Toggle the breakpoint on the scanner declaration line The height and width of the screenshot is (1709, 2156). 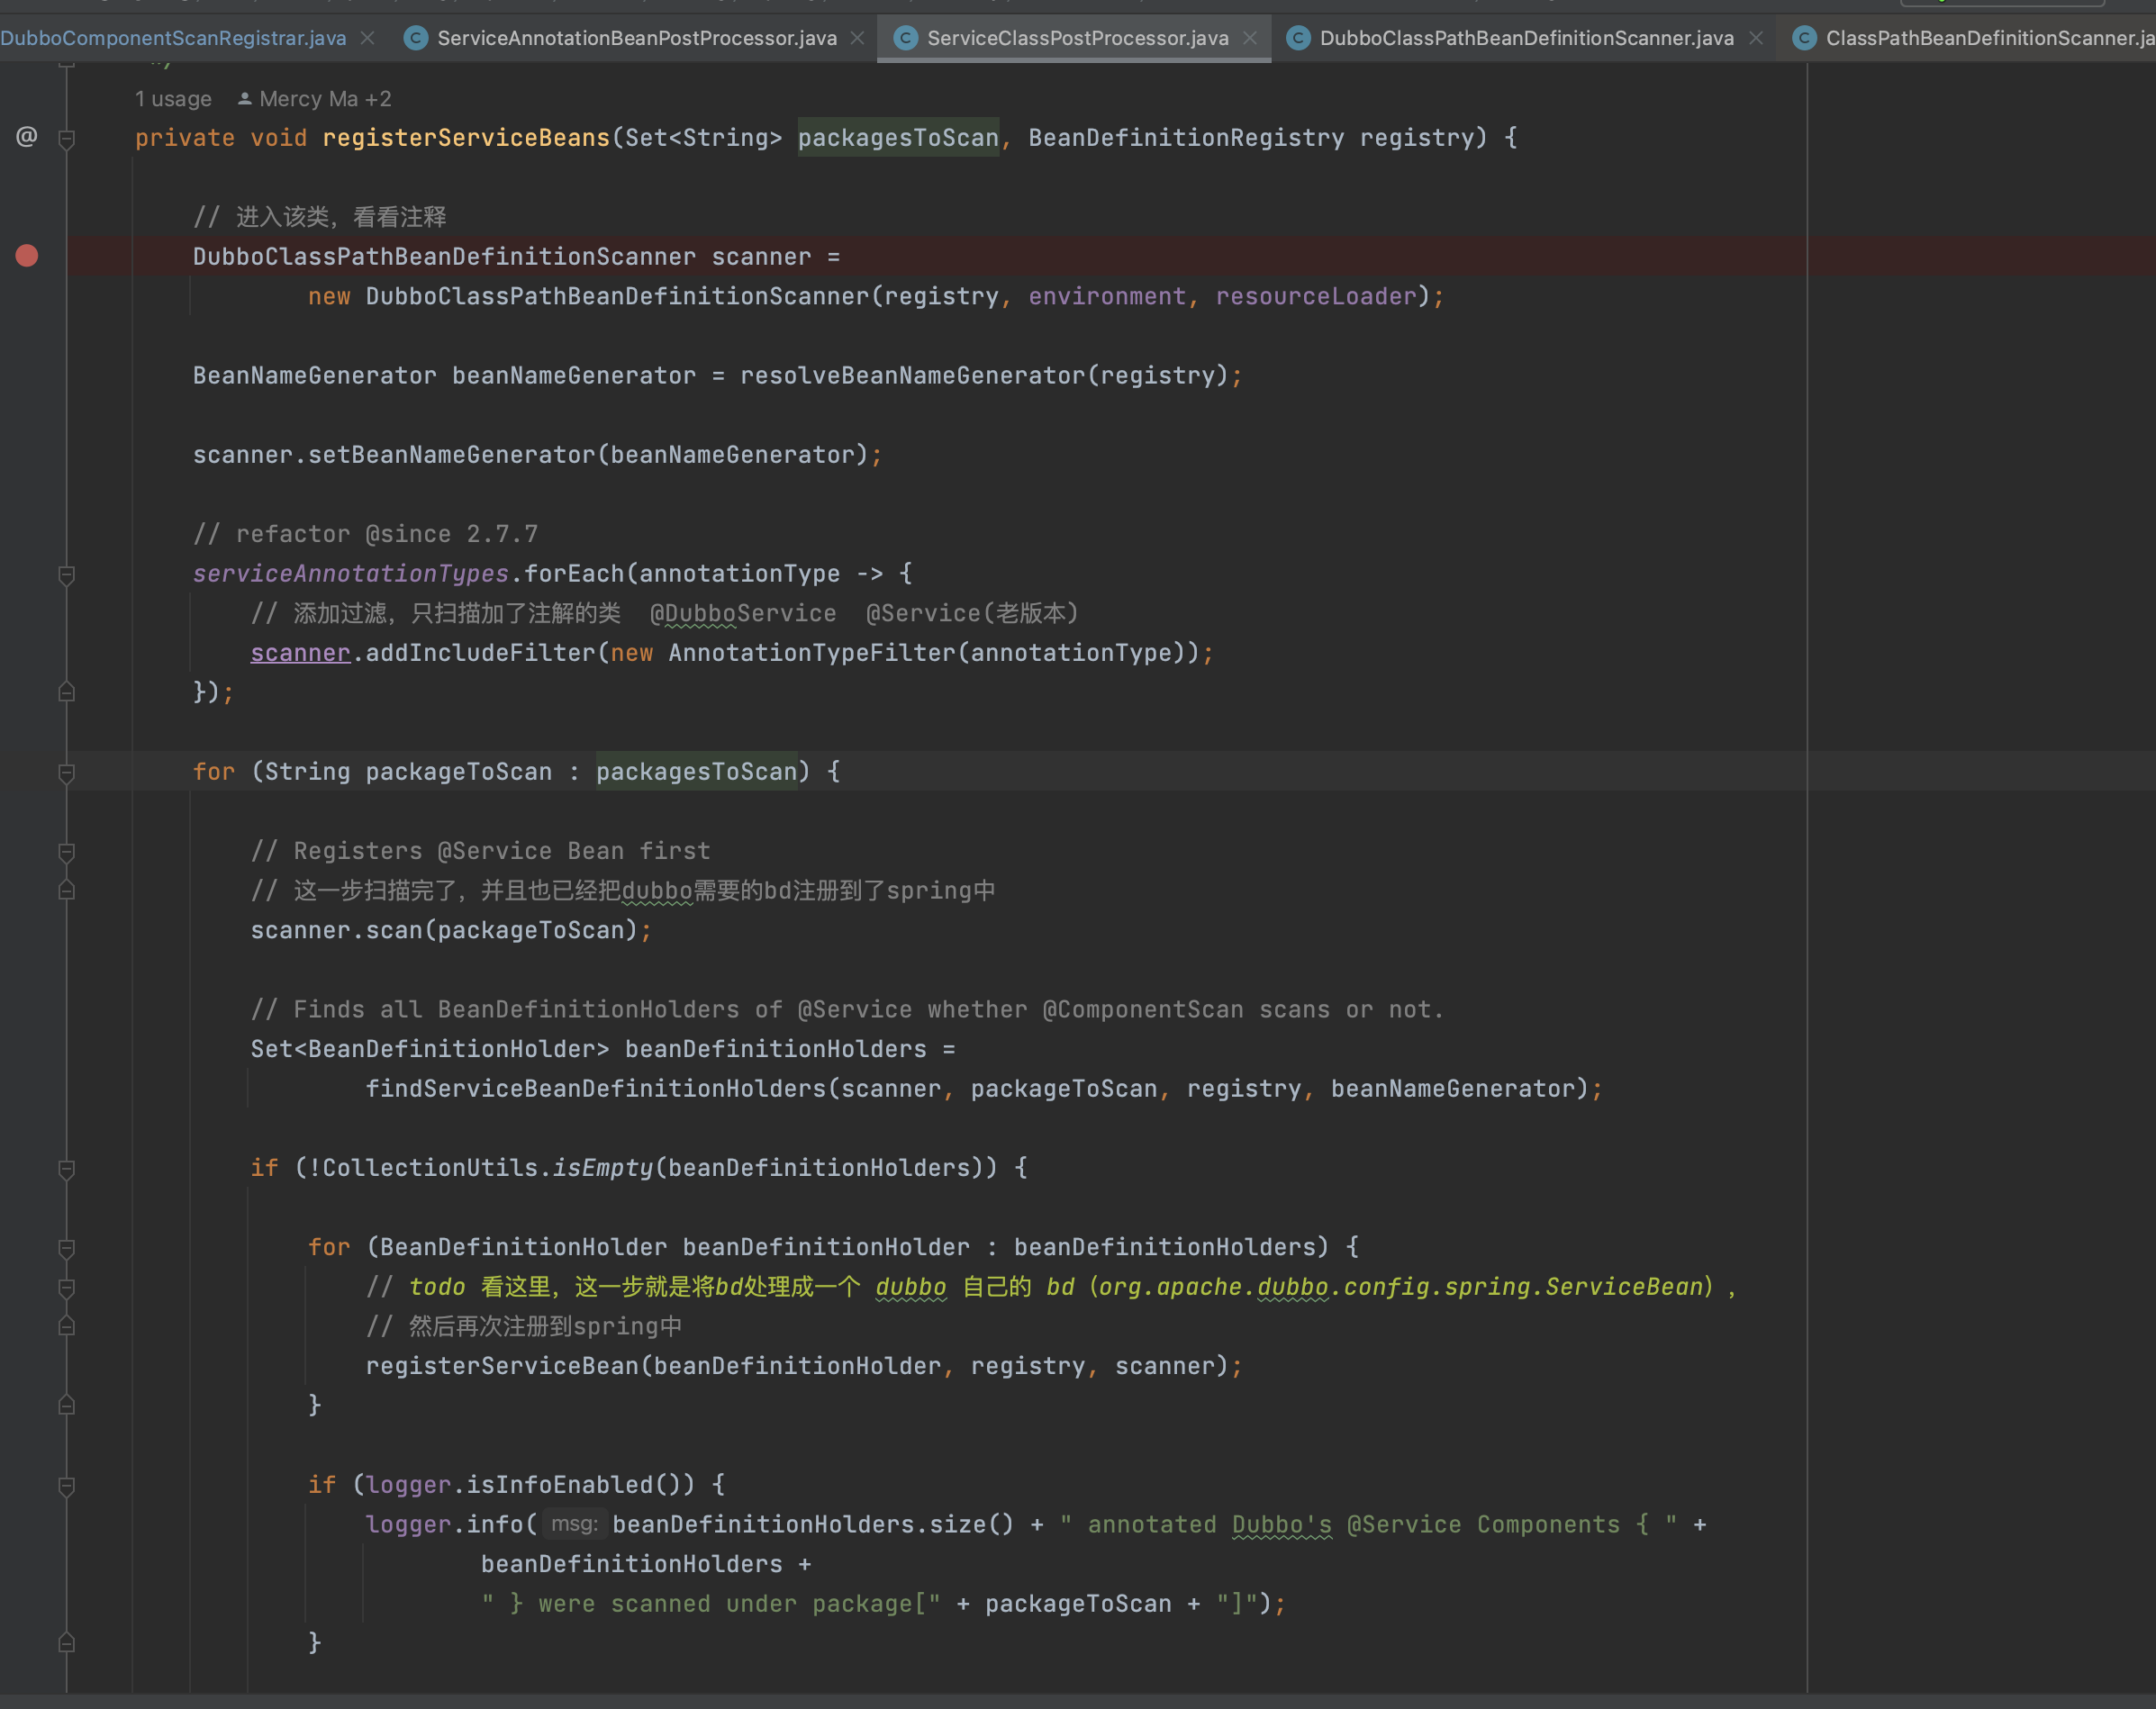coord(27,256)
